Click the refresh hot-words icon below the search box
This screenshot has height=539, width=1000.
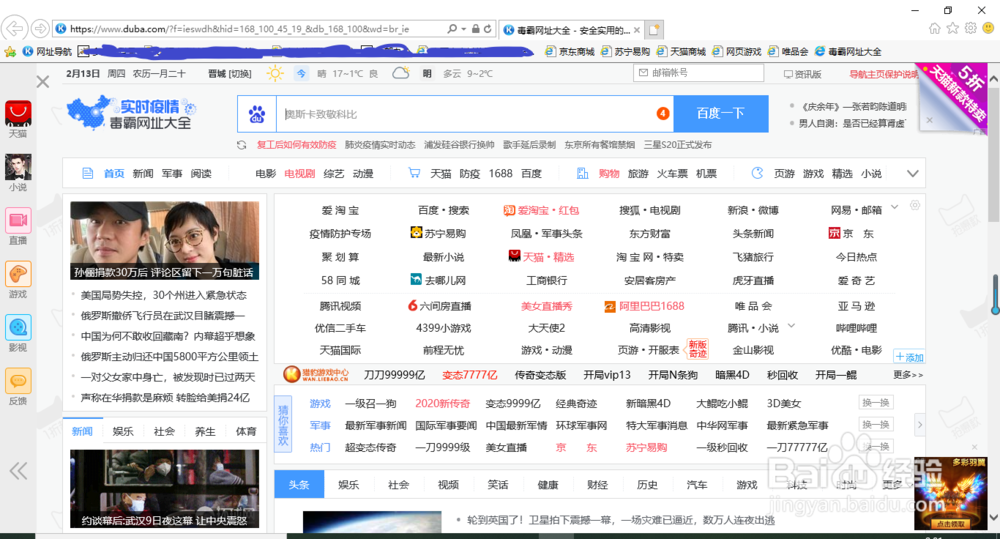241,145
